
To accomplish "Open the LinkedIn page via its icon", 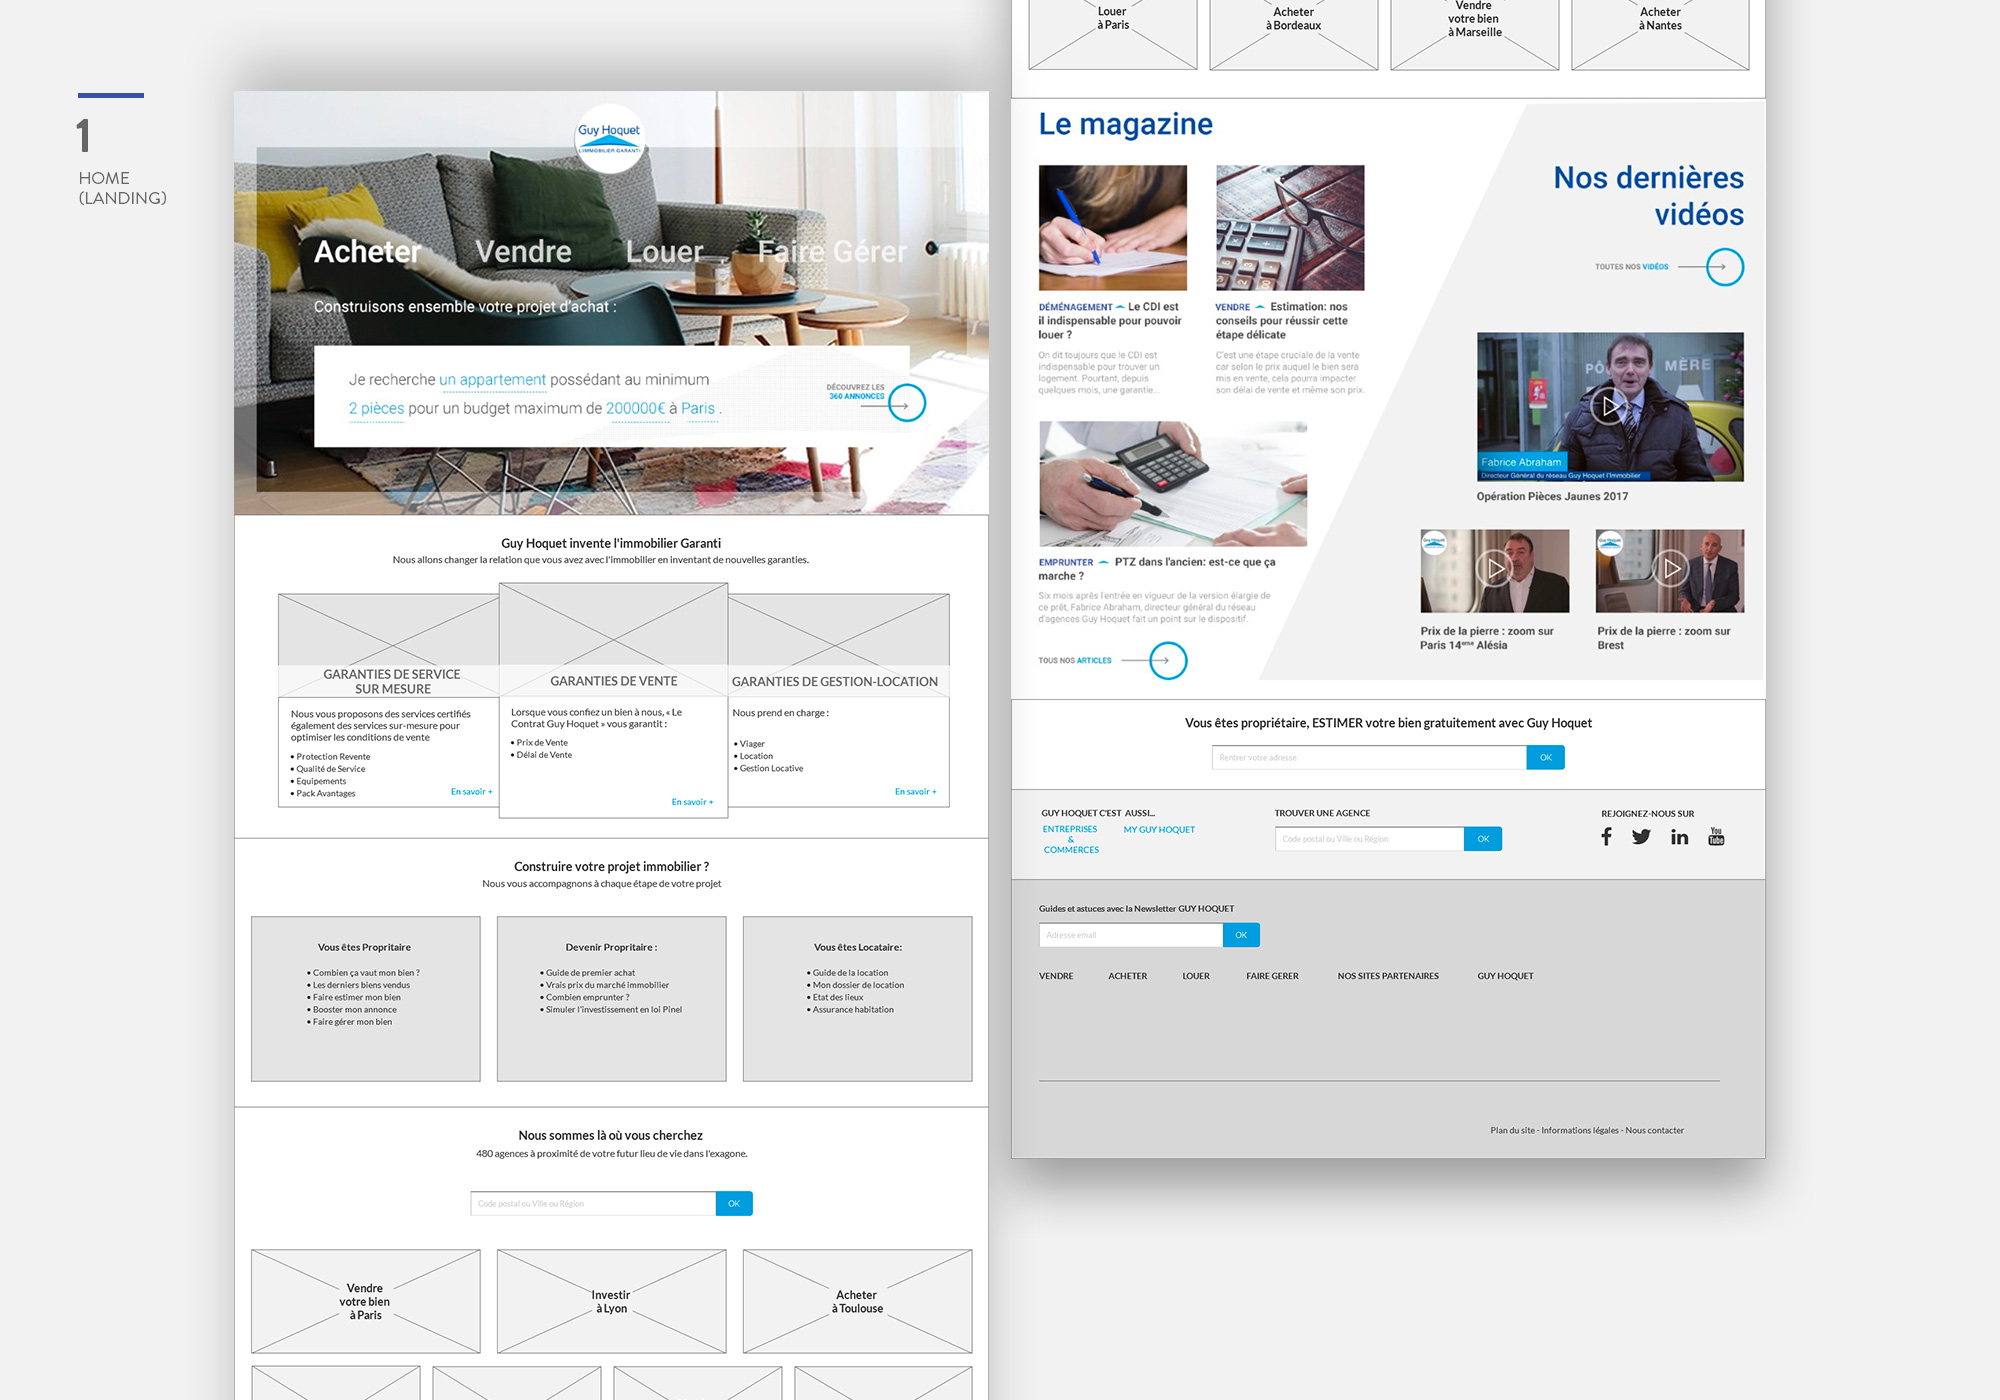I will [1679, 837].
